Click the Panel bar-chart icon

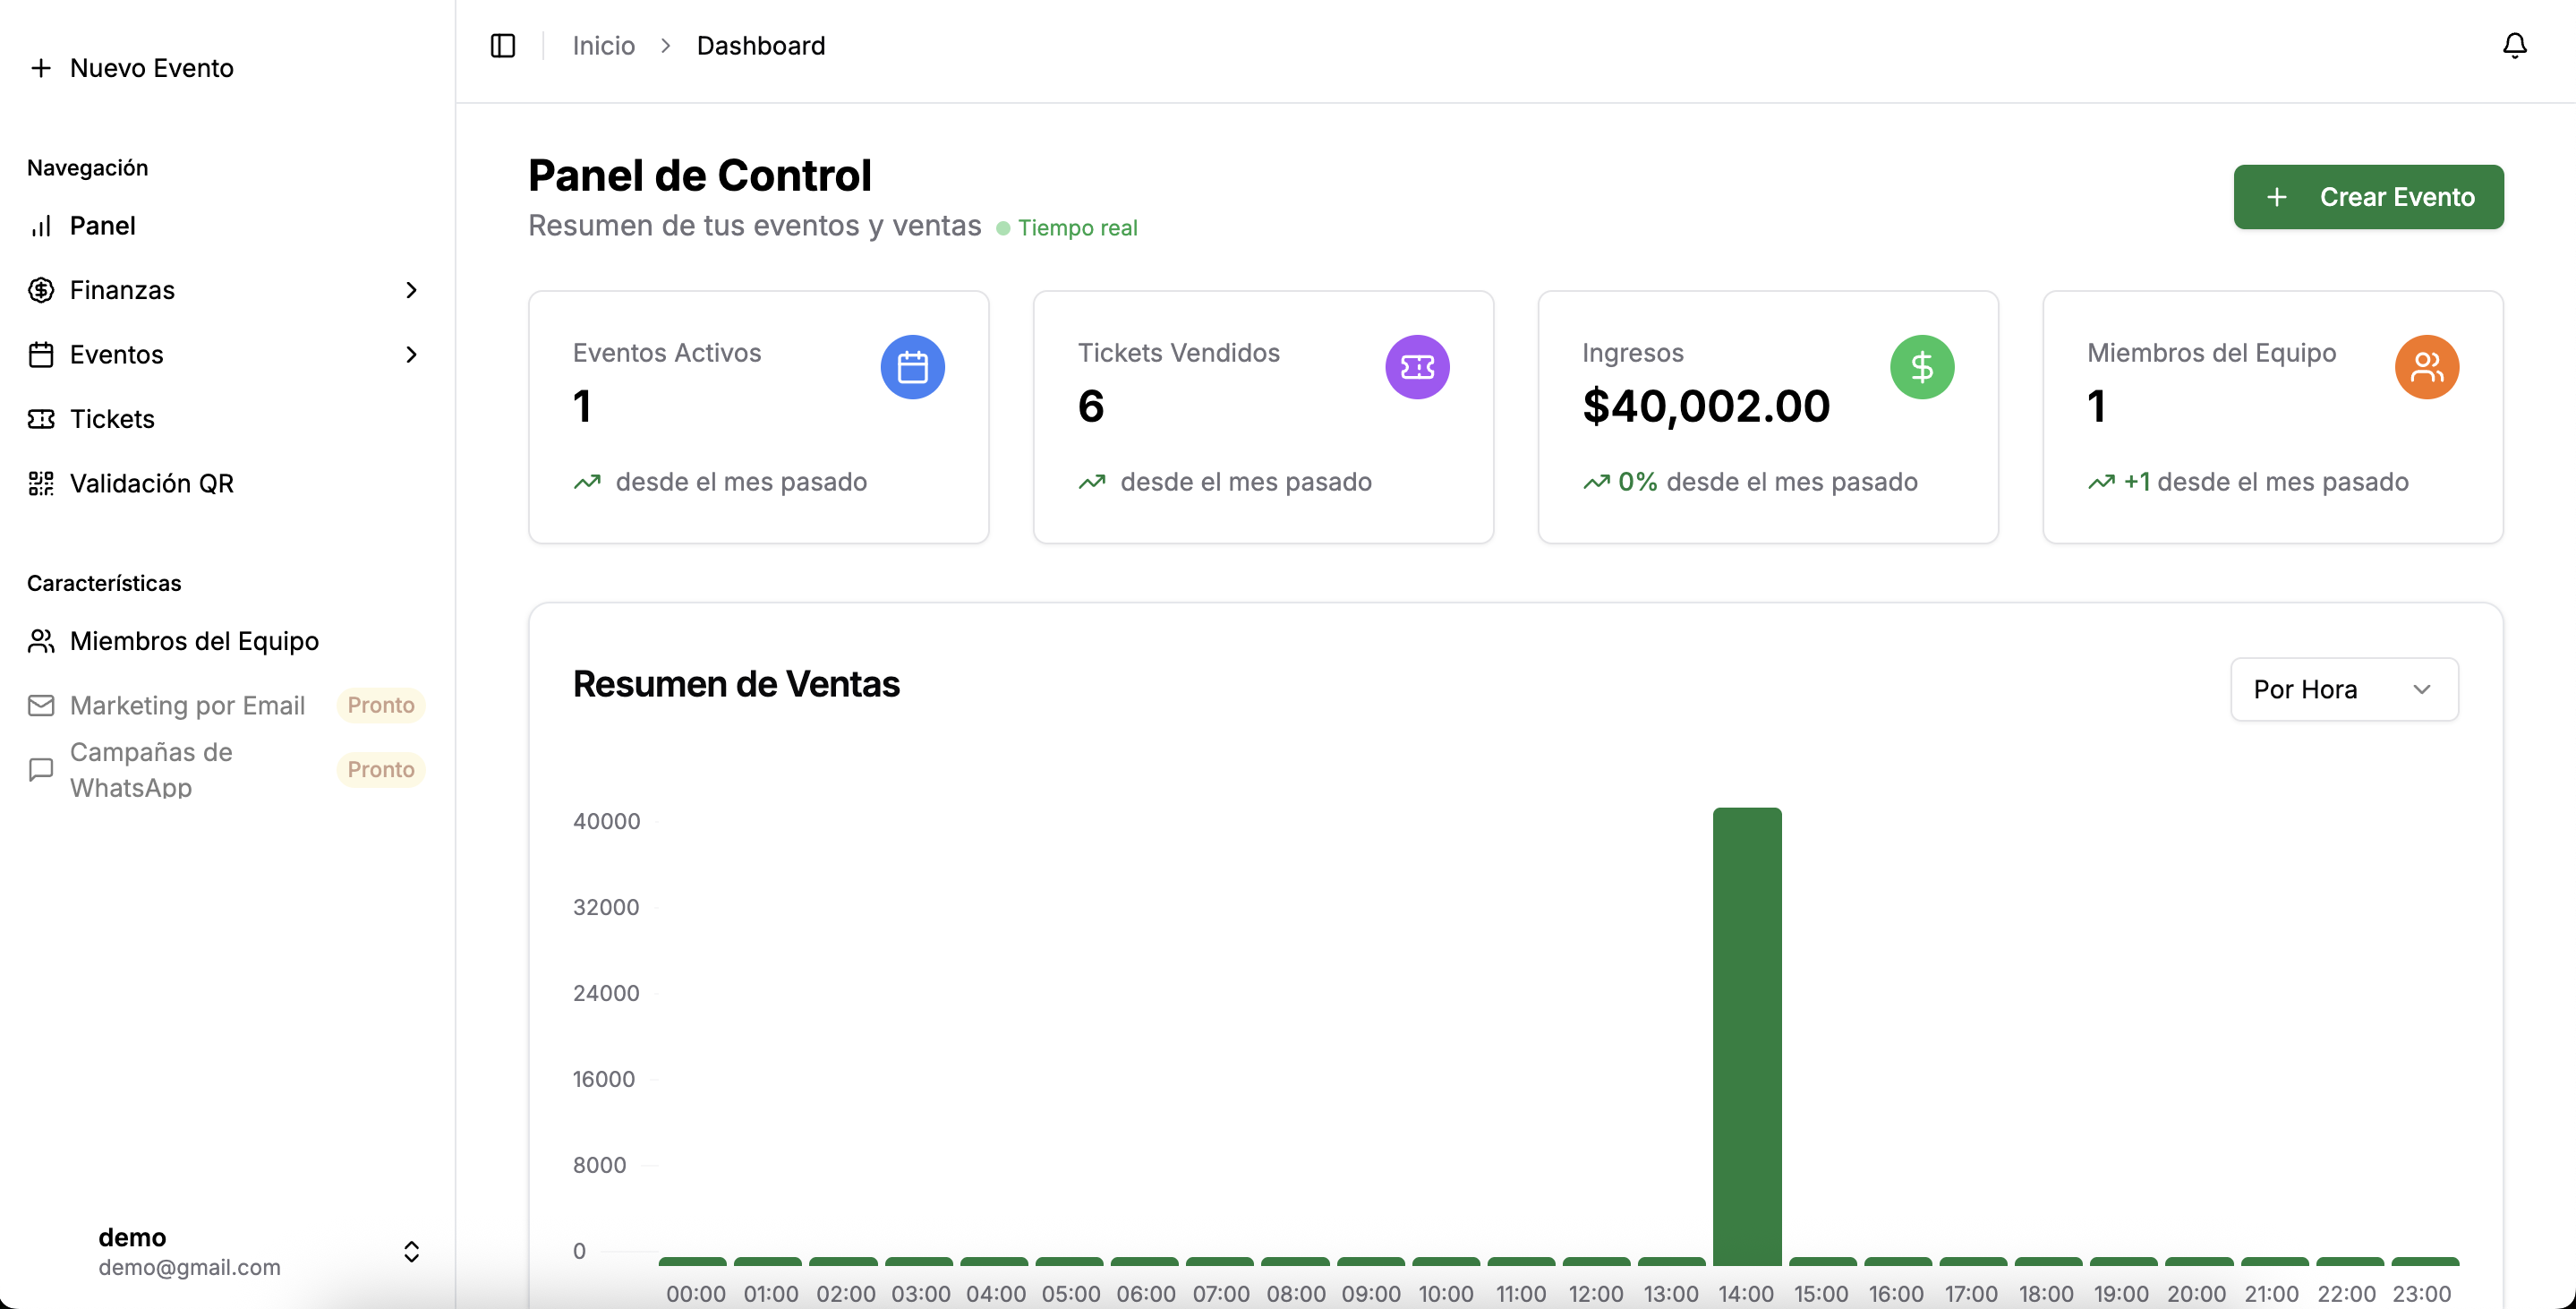point(41,226)
